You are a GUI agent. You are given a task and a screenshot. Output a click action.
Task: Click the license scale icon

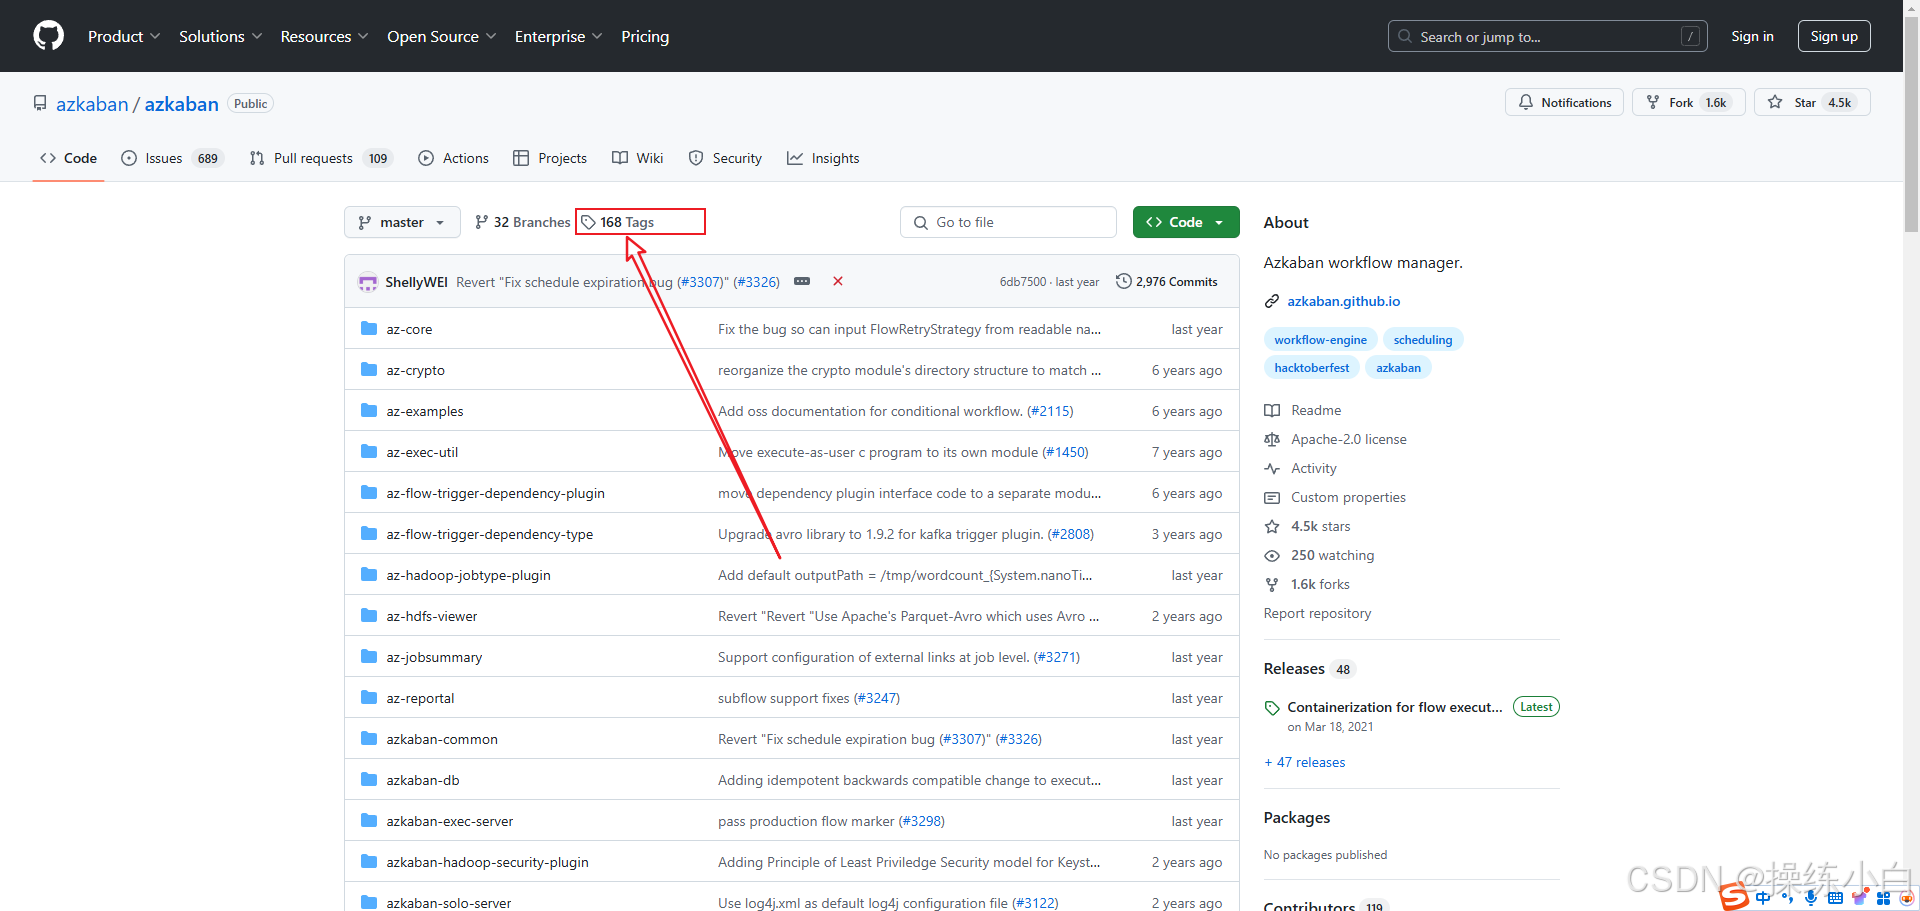[x=1272, y=439]
